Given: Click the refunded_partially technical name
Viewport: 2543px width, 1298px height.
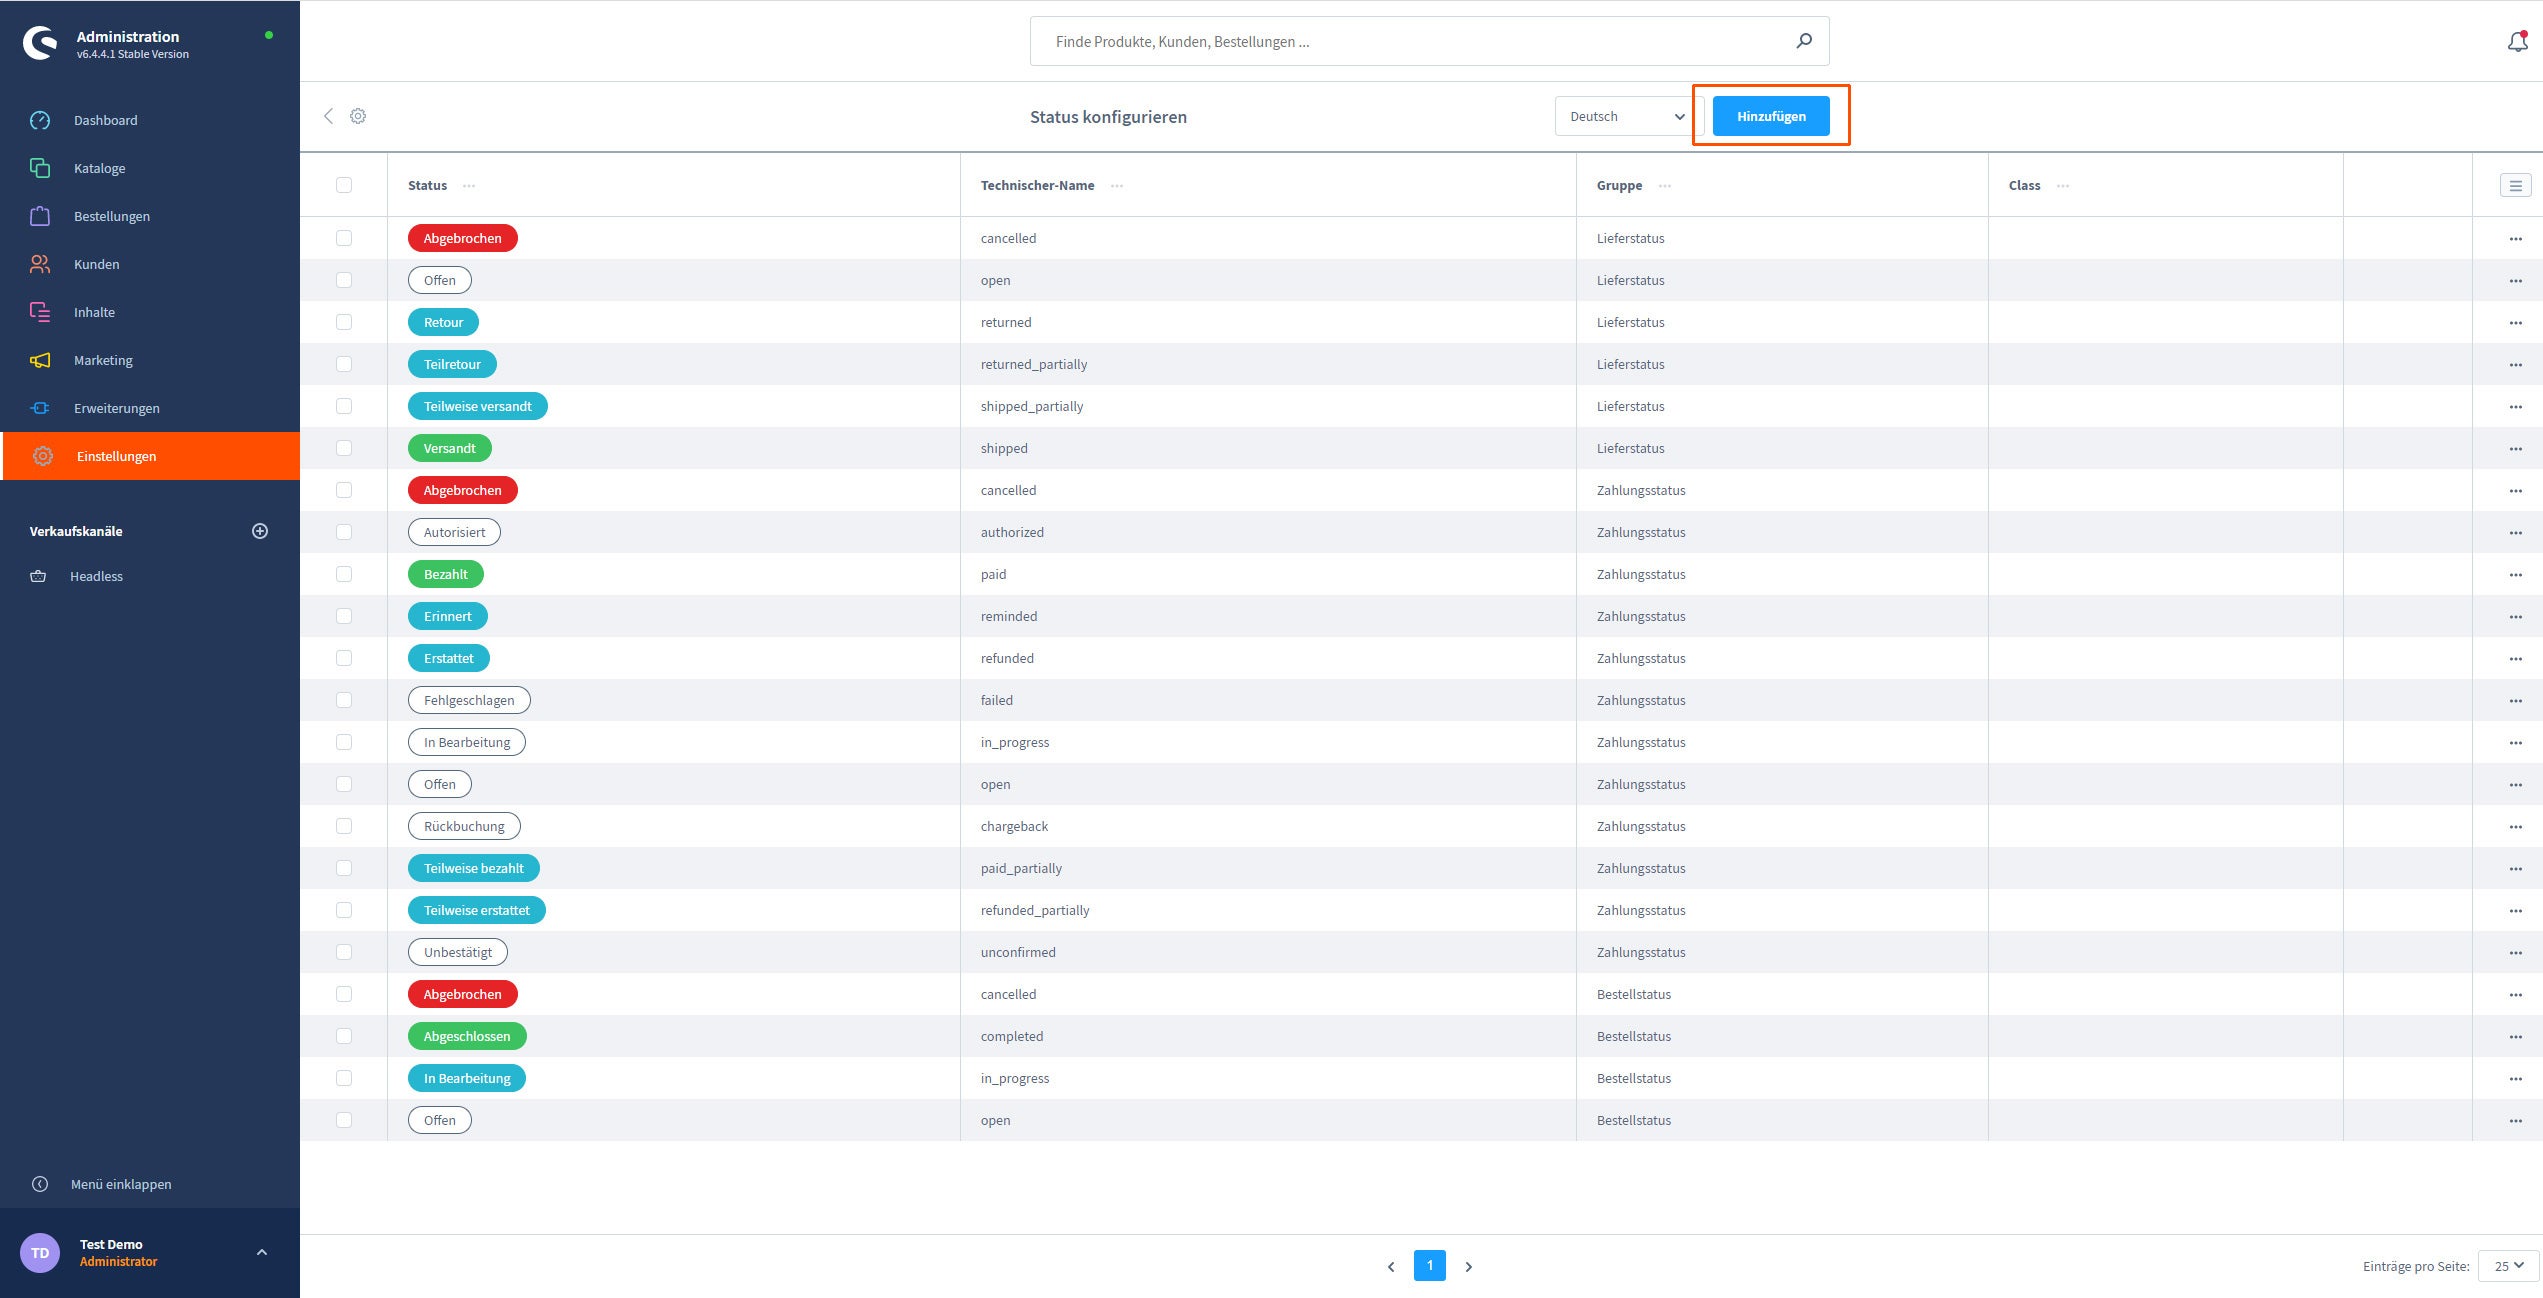Looking at the screenshot, I should click(x=1035, y=910).
